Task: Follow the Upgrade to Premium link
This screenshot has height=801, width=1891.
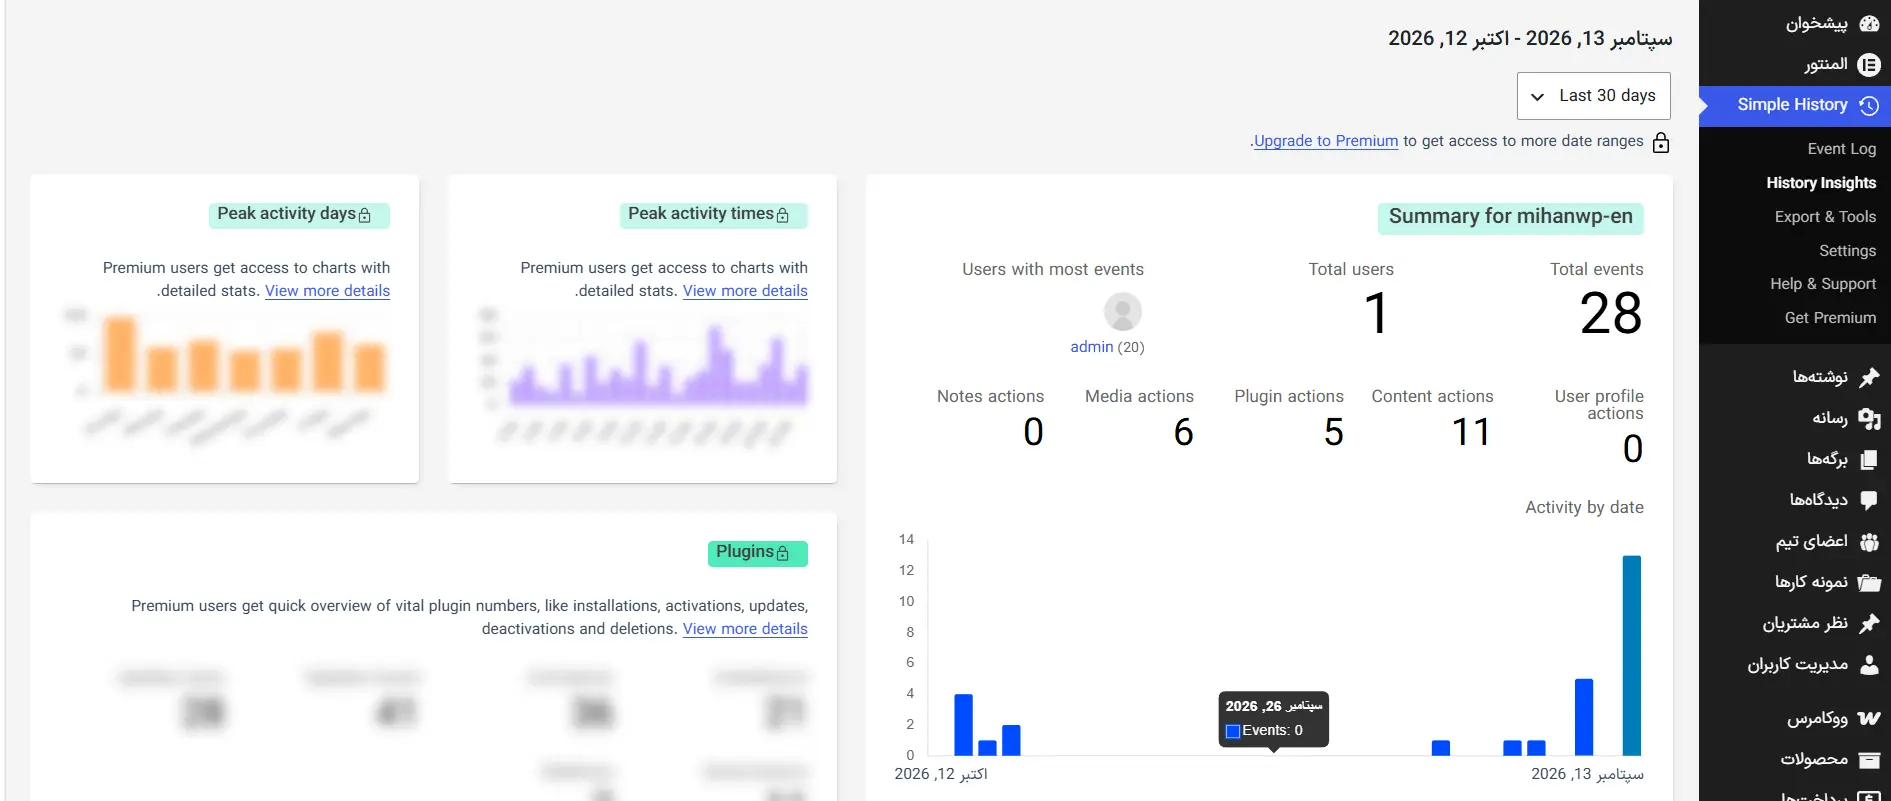Action: (x=1326, y=141)
